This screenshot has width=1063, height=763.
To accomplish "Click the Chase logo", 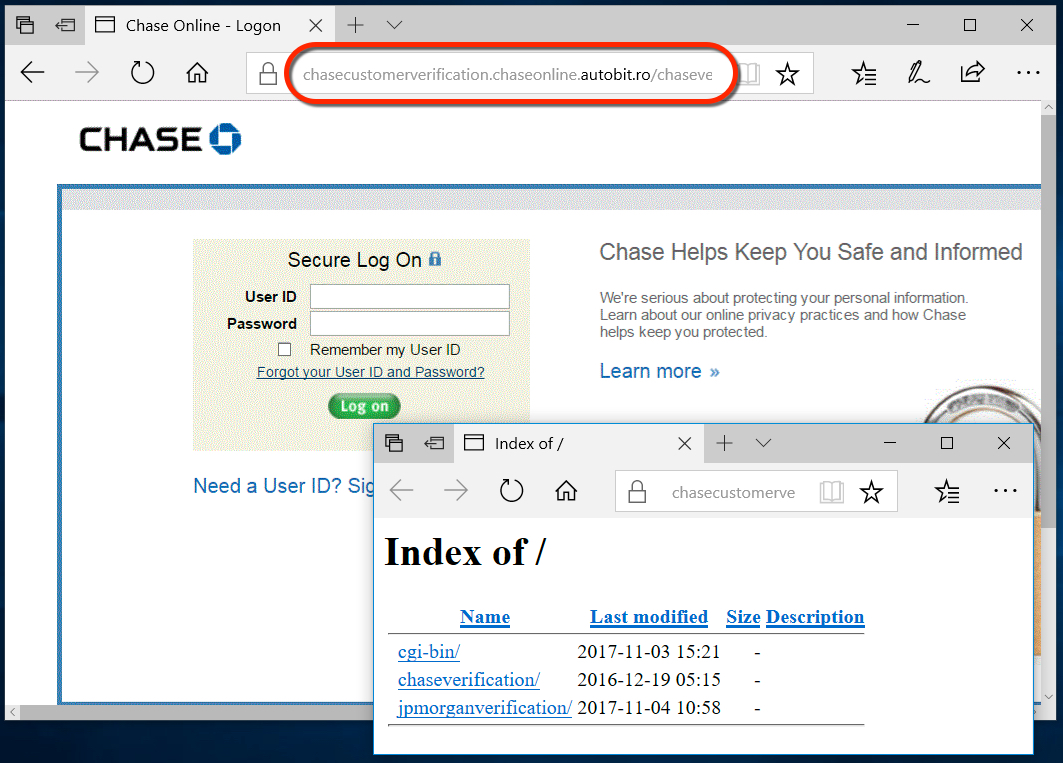I will (x=160, y=139).
